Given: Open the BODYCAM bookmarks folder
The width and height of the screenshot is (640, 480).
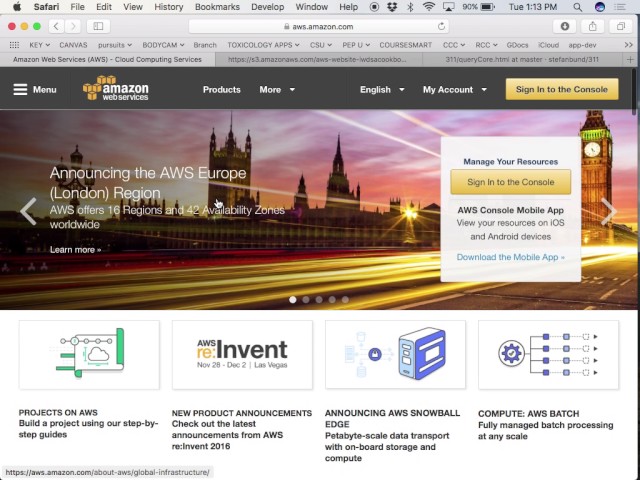Looking at the screenshot, I should [x=163, y=45].
